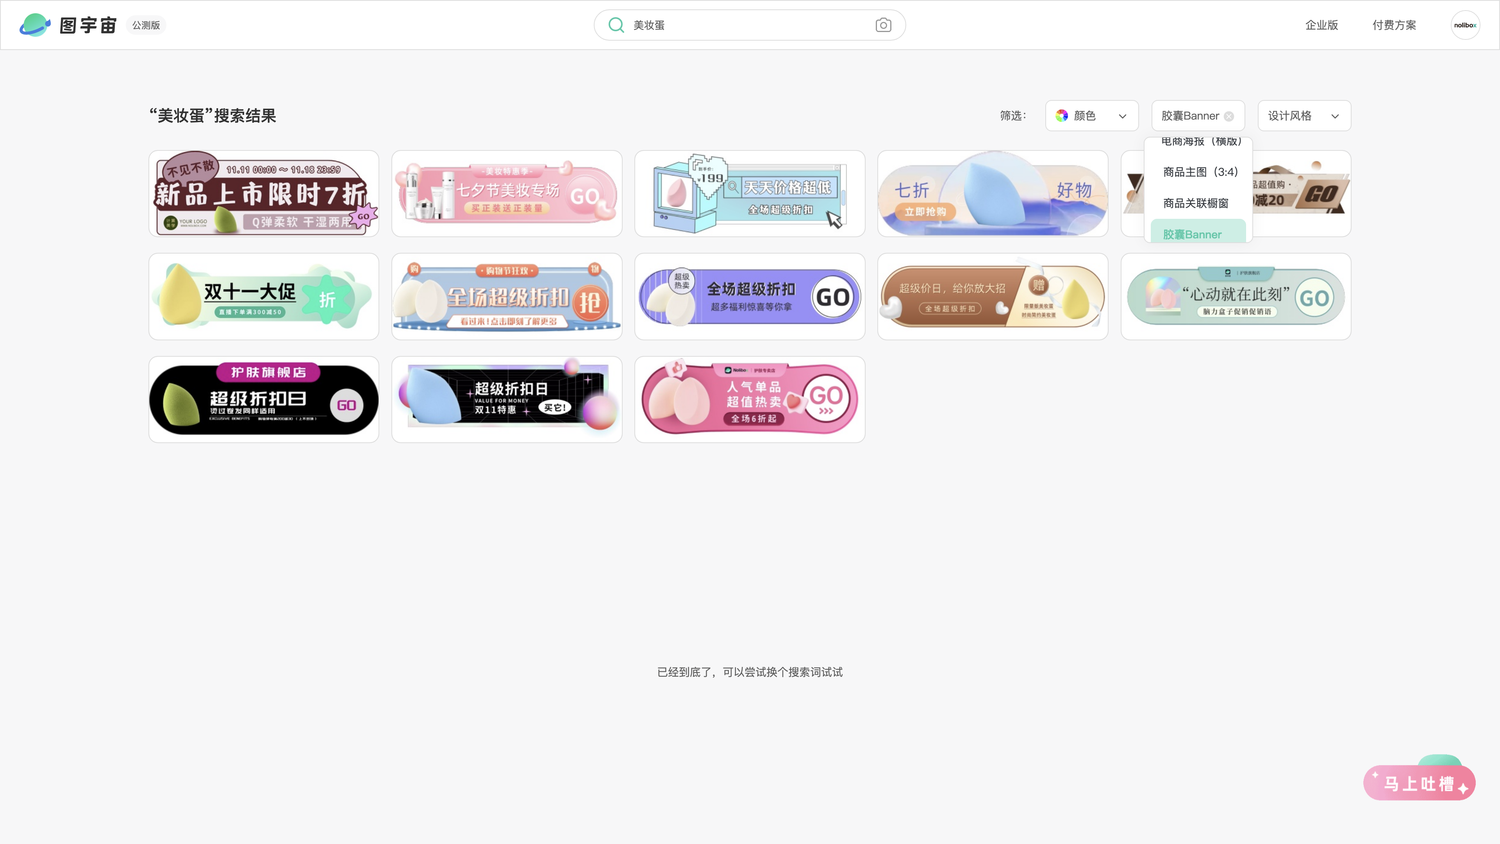Image resolution: width=1500 pixels, height=844 pixels.
Task: Open 人气单品超值热卖 pink banner
Action: (x=750, y=399)
